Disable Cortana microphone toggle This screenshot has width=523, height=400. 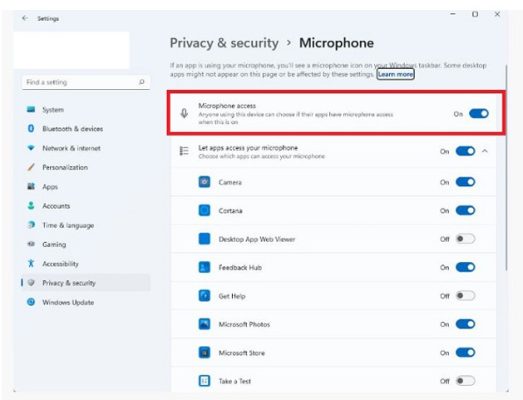click(465, 211)
